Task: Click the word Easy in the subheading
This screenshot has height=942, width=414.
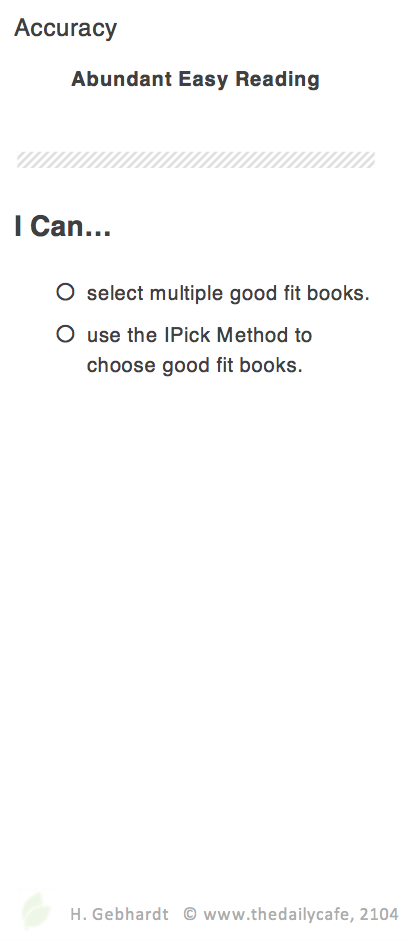Action: [203, 80]
